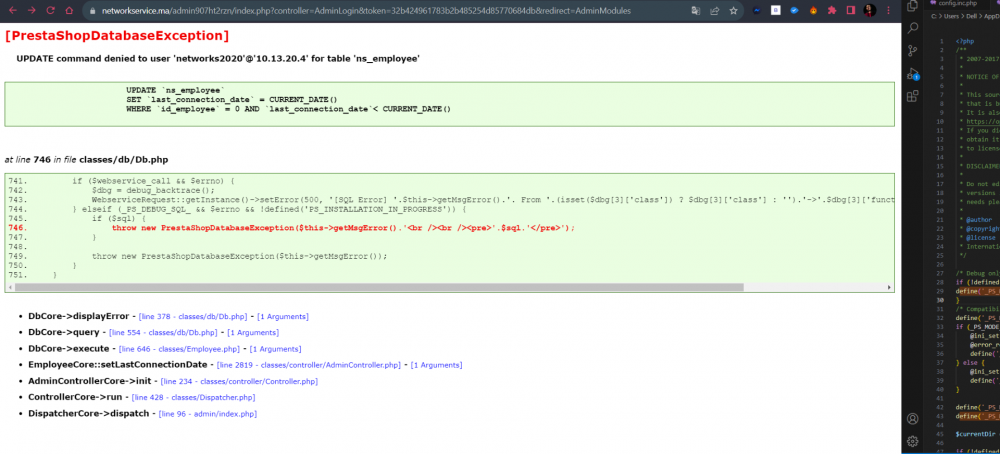Click the lock icon for site info

[92, 11]
